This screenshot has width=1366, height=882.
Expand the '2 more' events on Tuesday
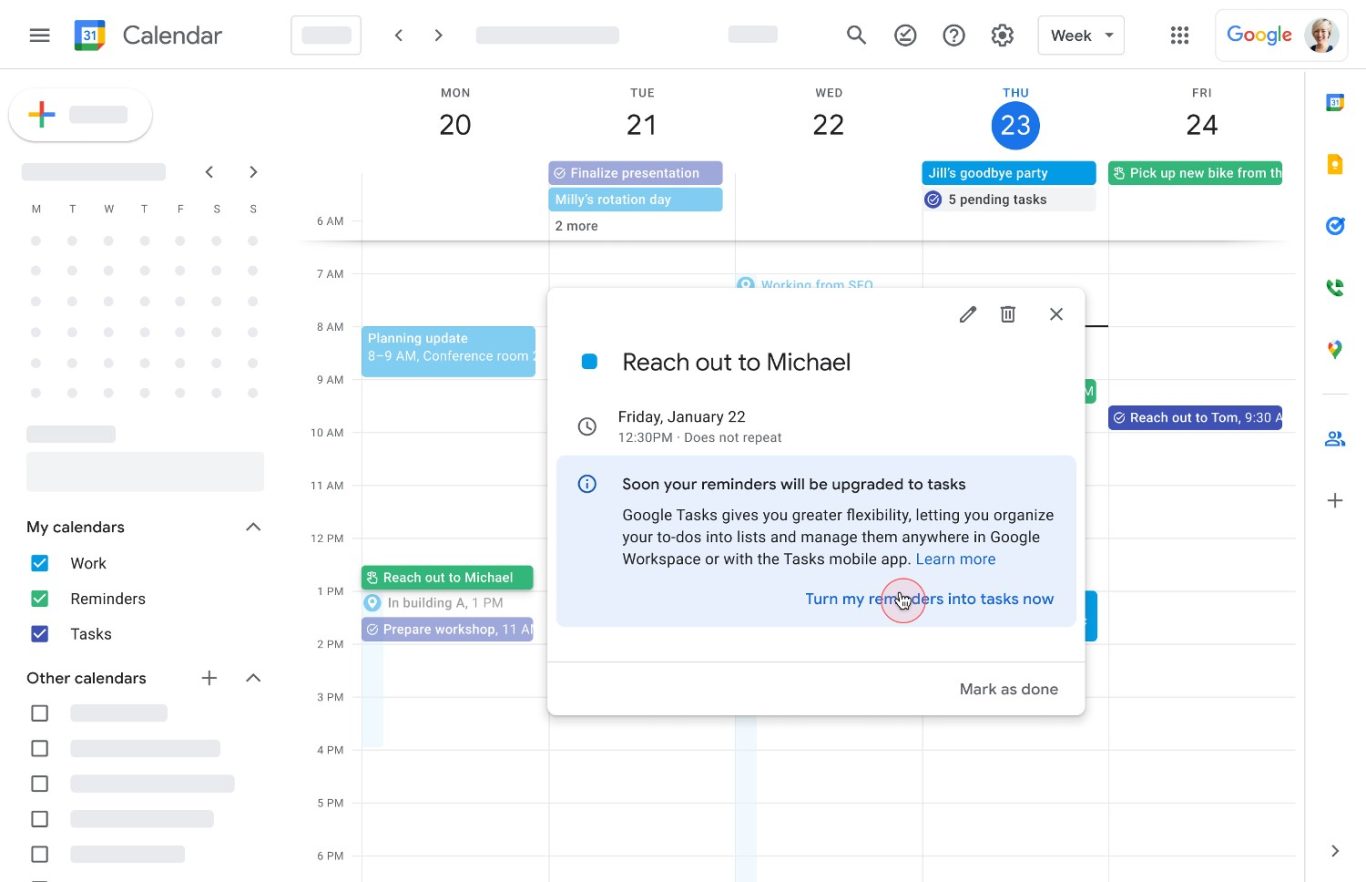tap(577, 226)
